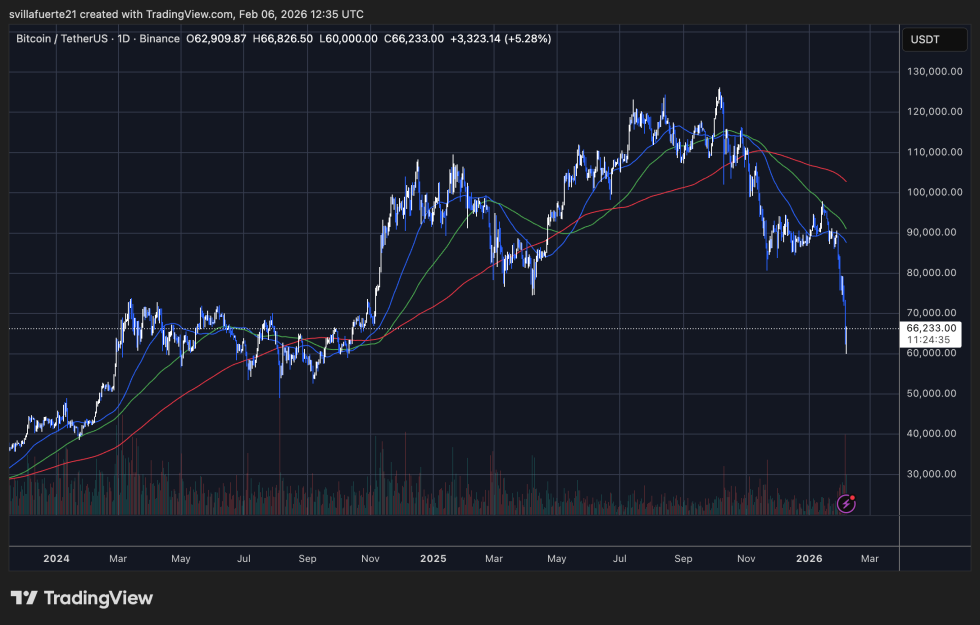The image size is (980, 625).
Task: Toggle the USDT currency button on the price scale
Action: click(x=936, y=39)
